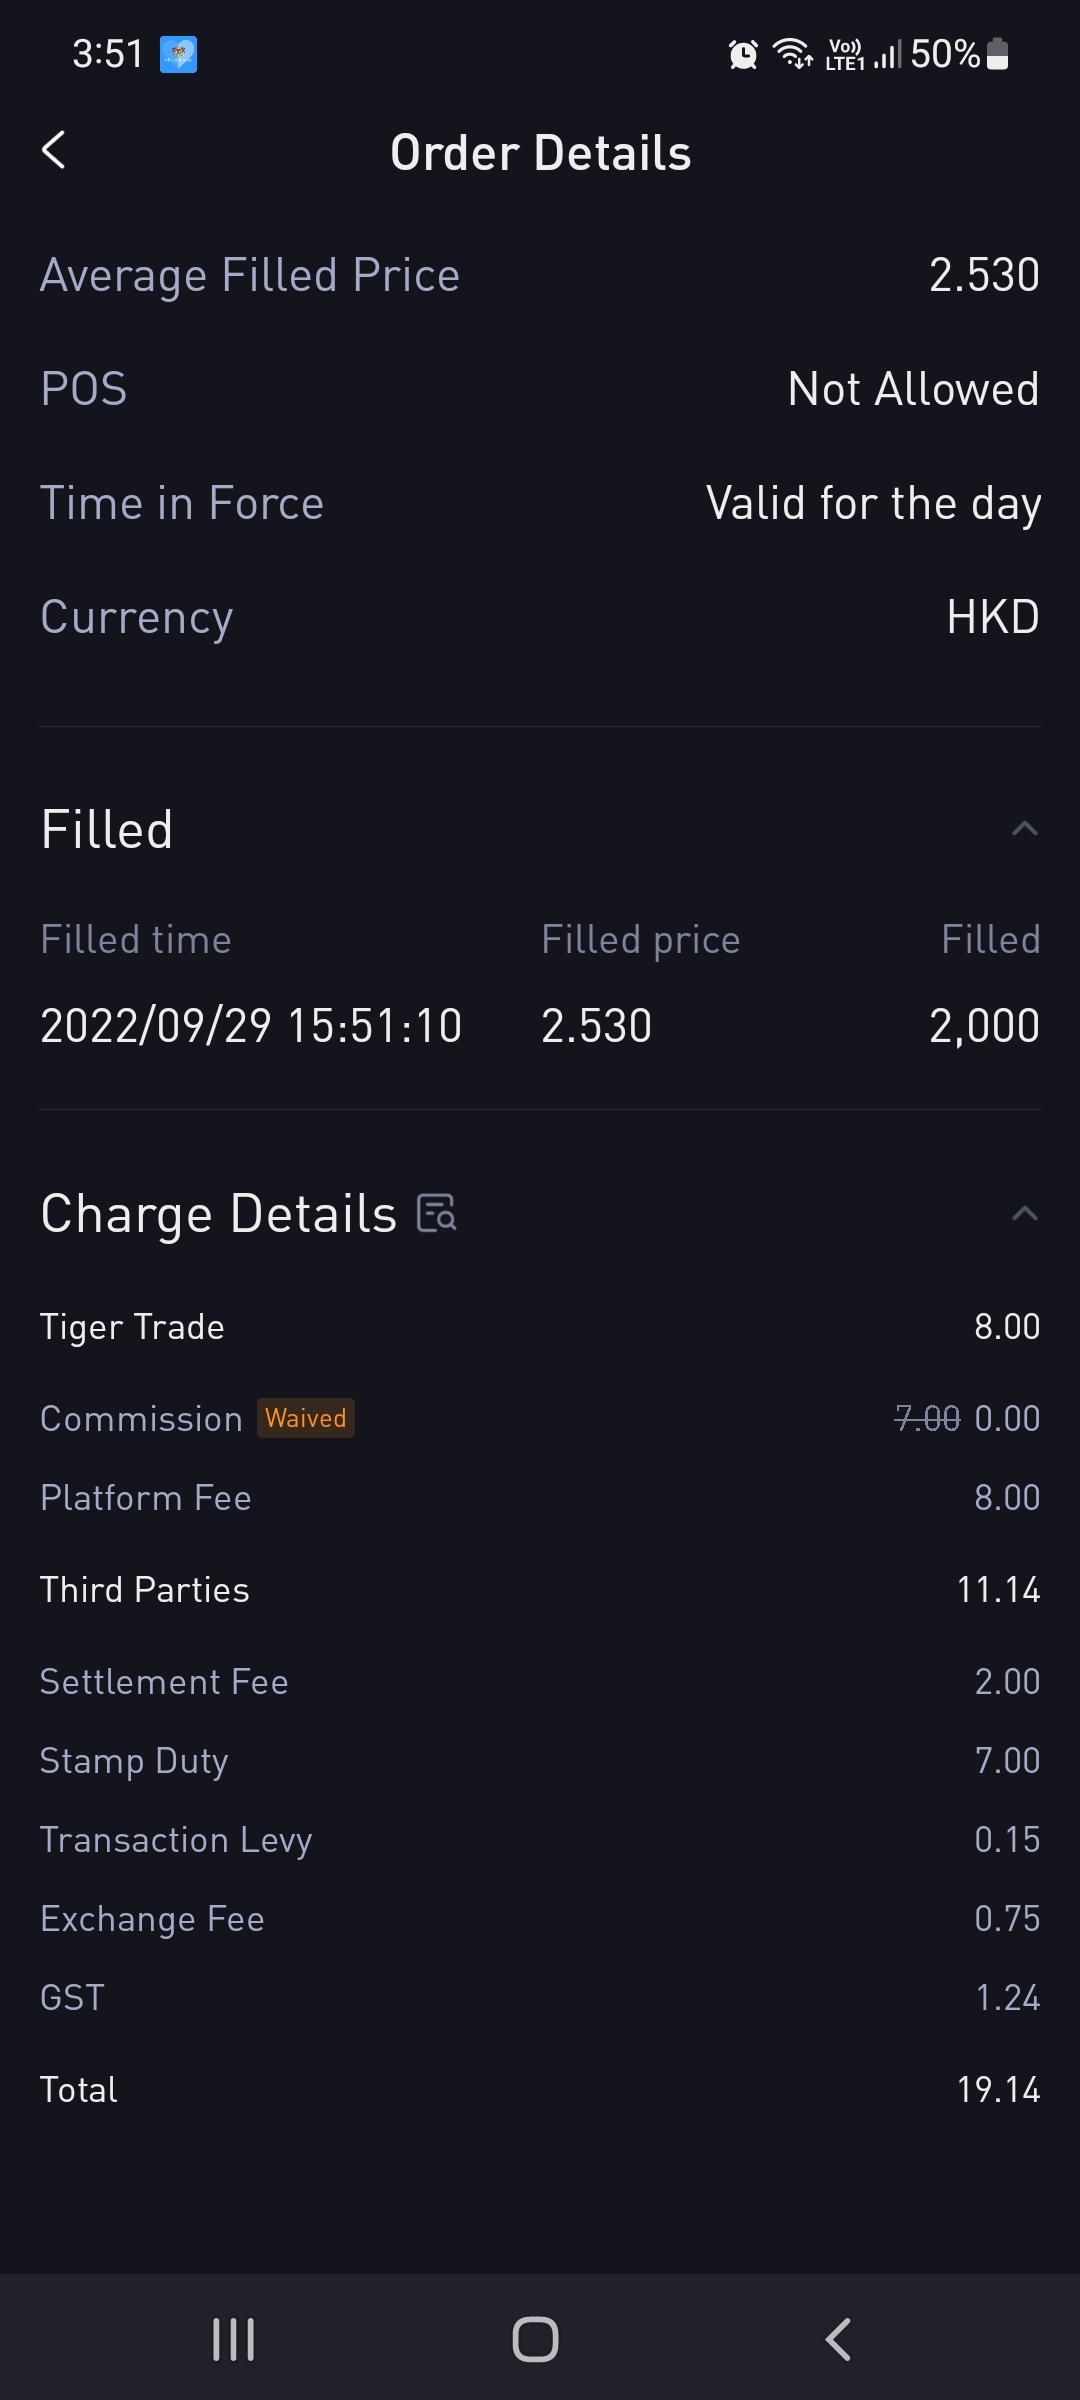This screenshot has height=2400, width=1080.
Task: Tap the Charge Details heading
Action: click(x=219, y=1214)
